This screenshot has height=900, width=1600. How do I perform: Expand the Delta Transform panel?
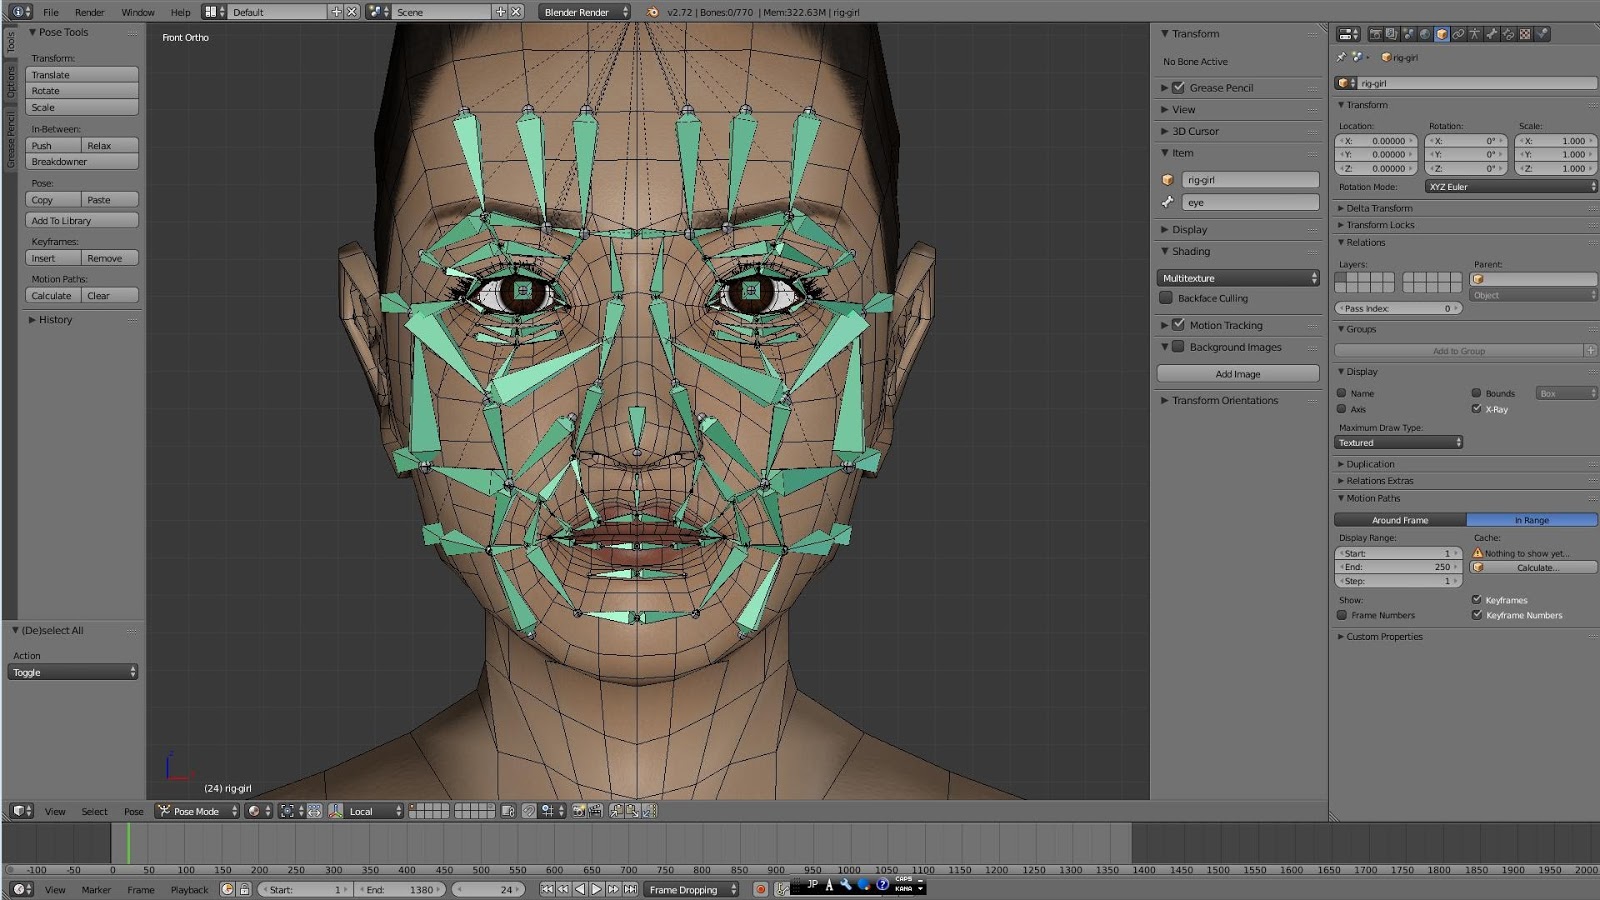(x=1376, y=208)
